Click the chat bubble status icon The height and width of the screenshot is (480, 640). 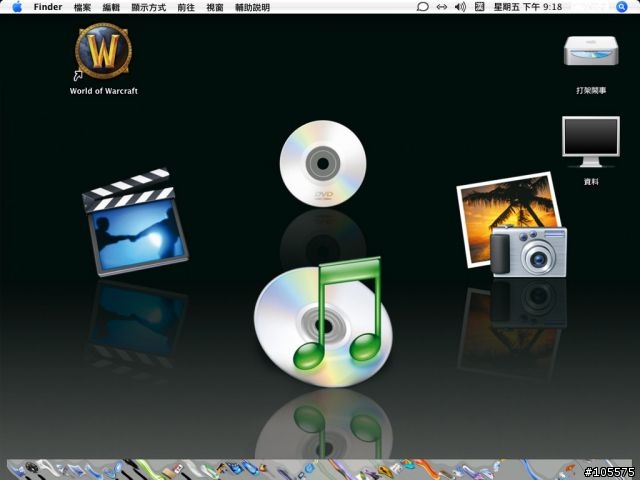point(422,7)
